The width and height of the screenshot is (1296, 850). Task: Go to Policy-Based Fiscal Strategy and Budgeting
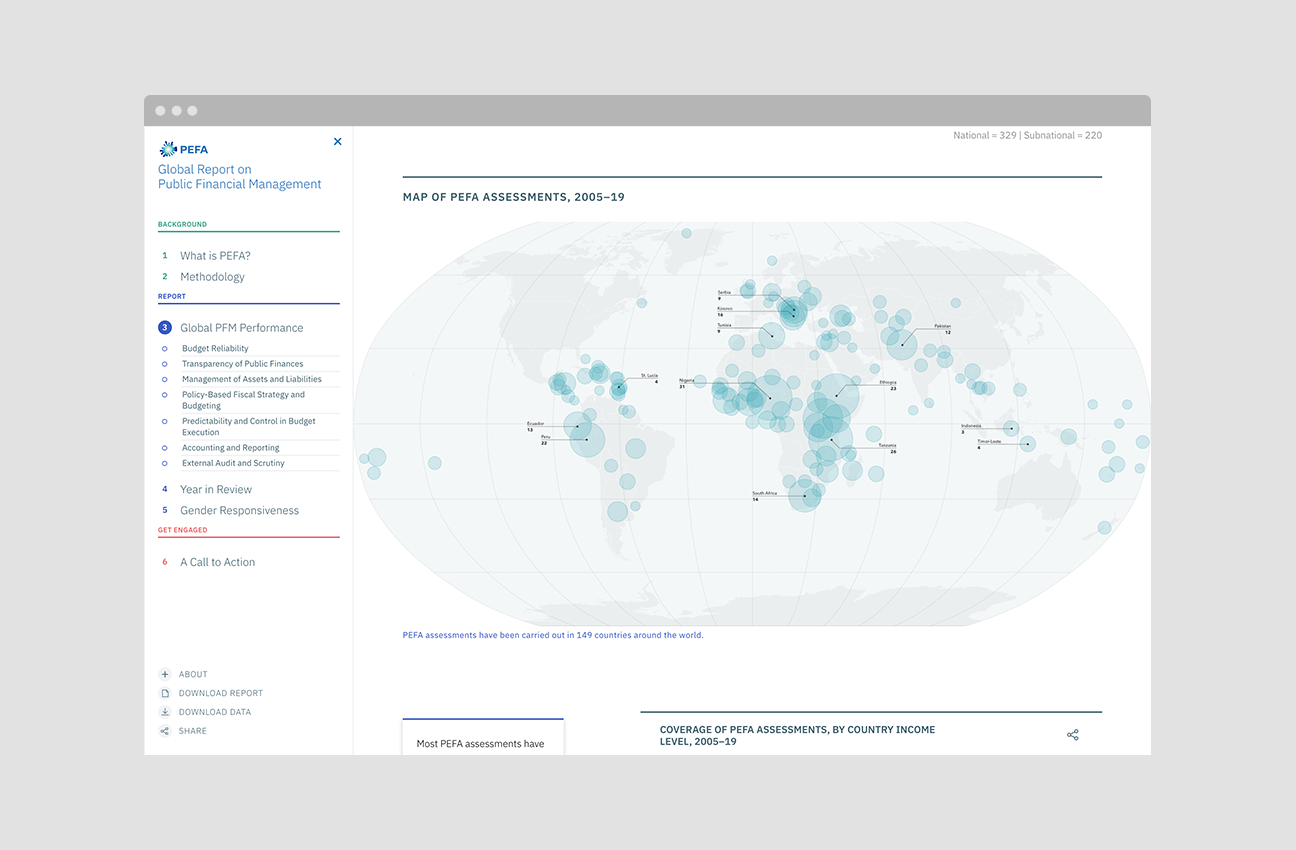(x=243, y=400)
